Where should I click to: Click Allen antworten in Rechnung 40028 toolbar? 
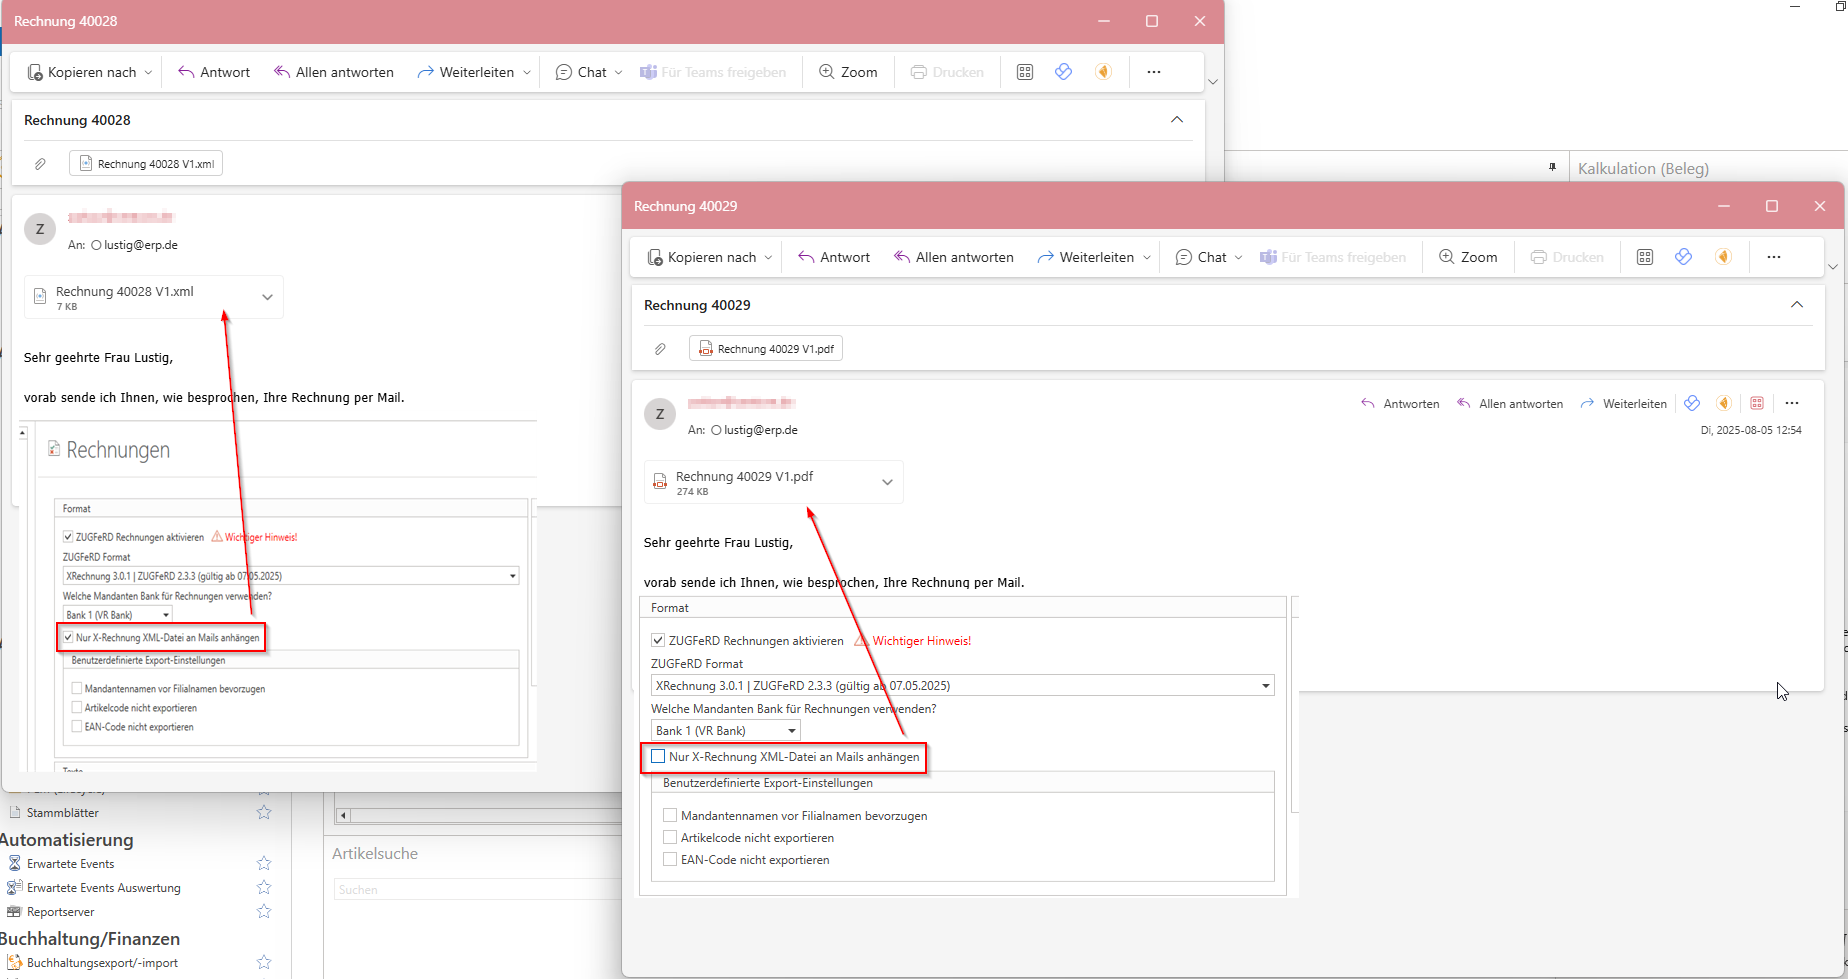333,72
